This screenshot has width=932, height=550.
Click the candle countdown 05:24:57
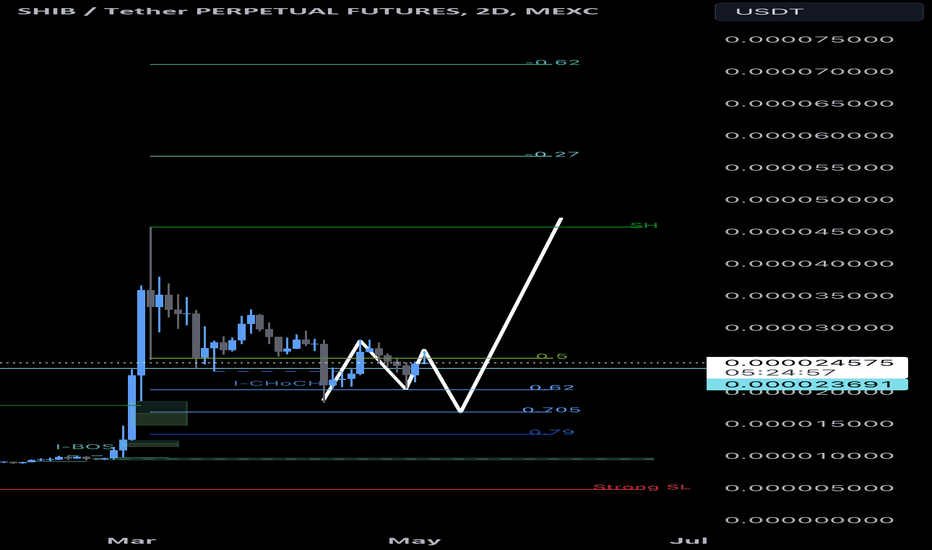(x=780, y=373)
